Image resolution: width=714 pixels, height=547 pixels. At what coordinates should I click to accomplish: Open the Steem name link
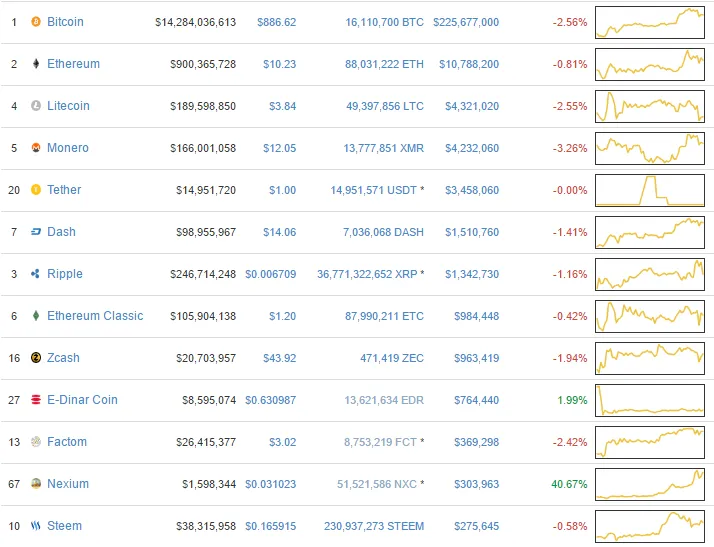(x=65, y=526)
